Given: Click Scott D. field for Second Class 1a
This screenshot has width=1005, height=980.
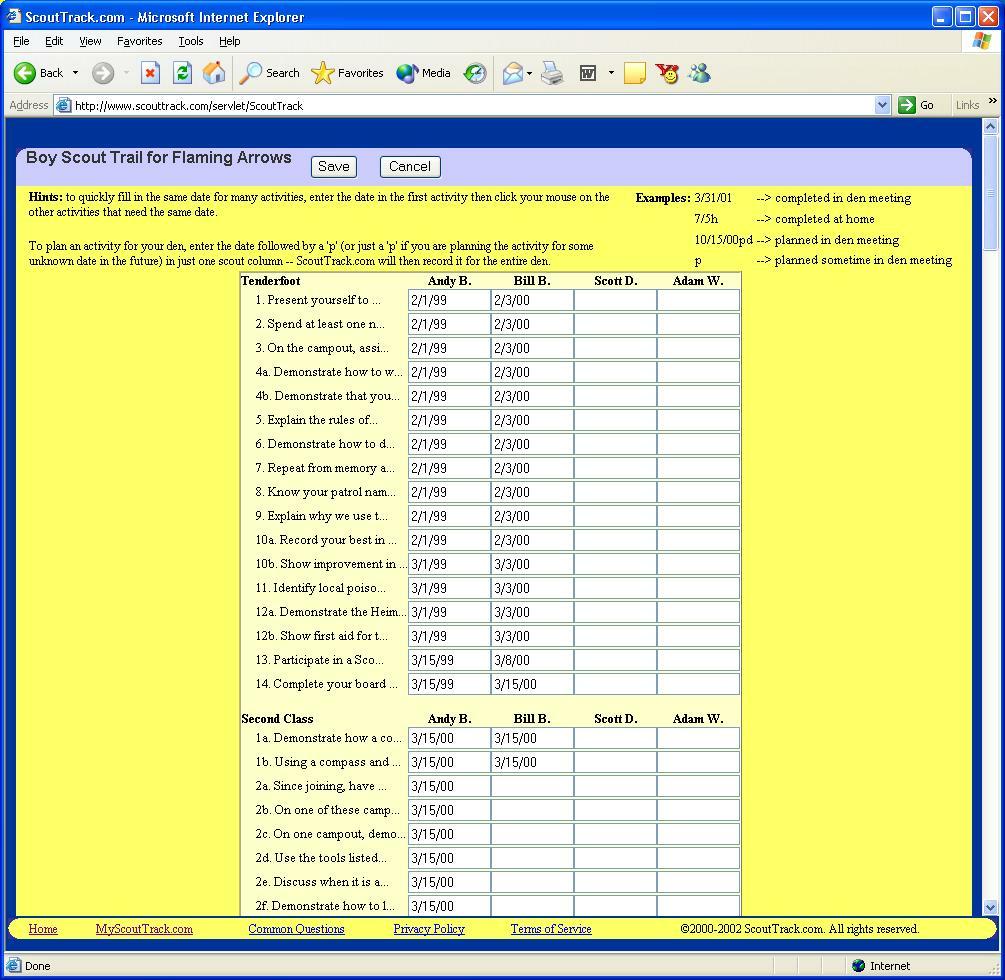Looking at the screenshot, I should click(x=615, y=738).
